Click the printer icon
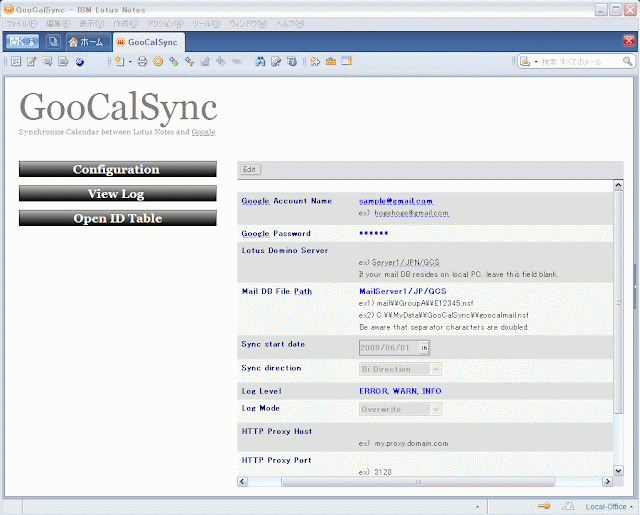This screenshot has height=515, width=640. (142, 62)
